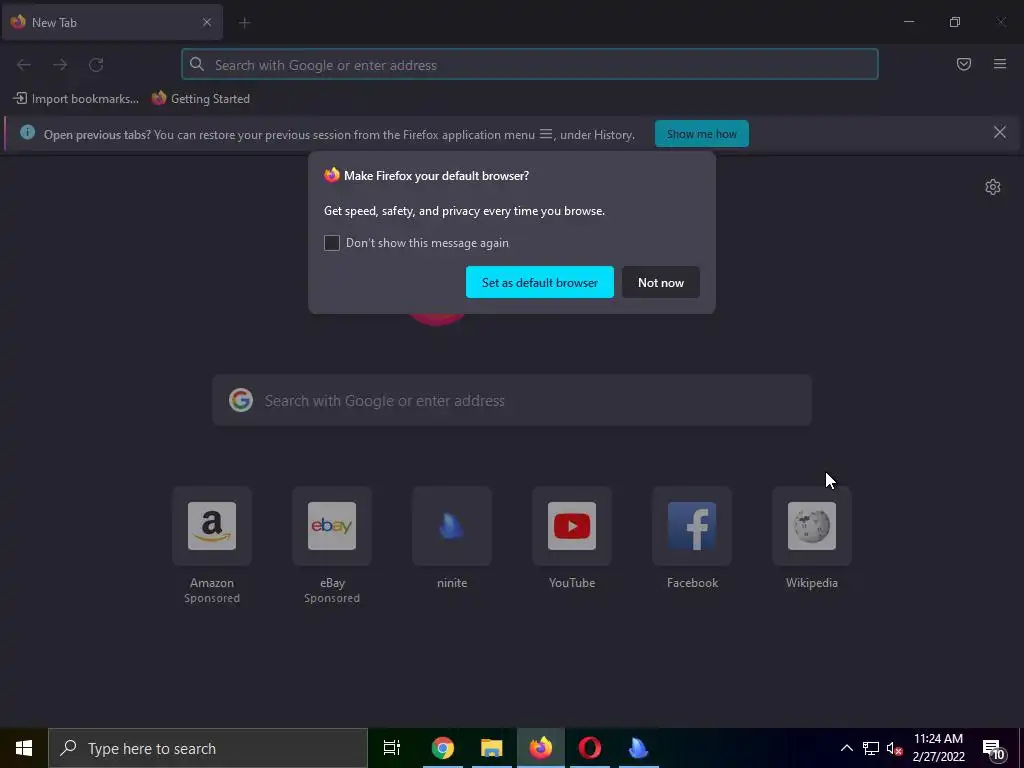Viewport: 1024px width, 768px height.
Task: Open a new tab with plus icon
Action: [x=244, y=23]
